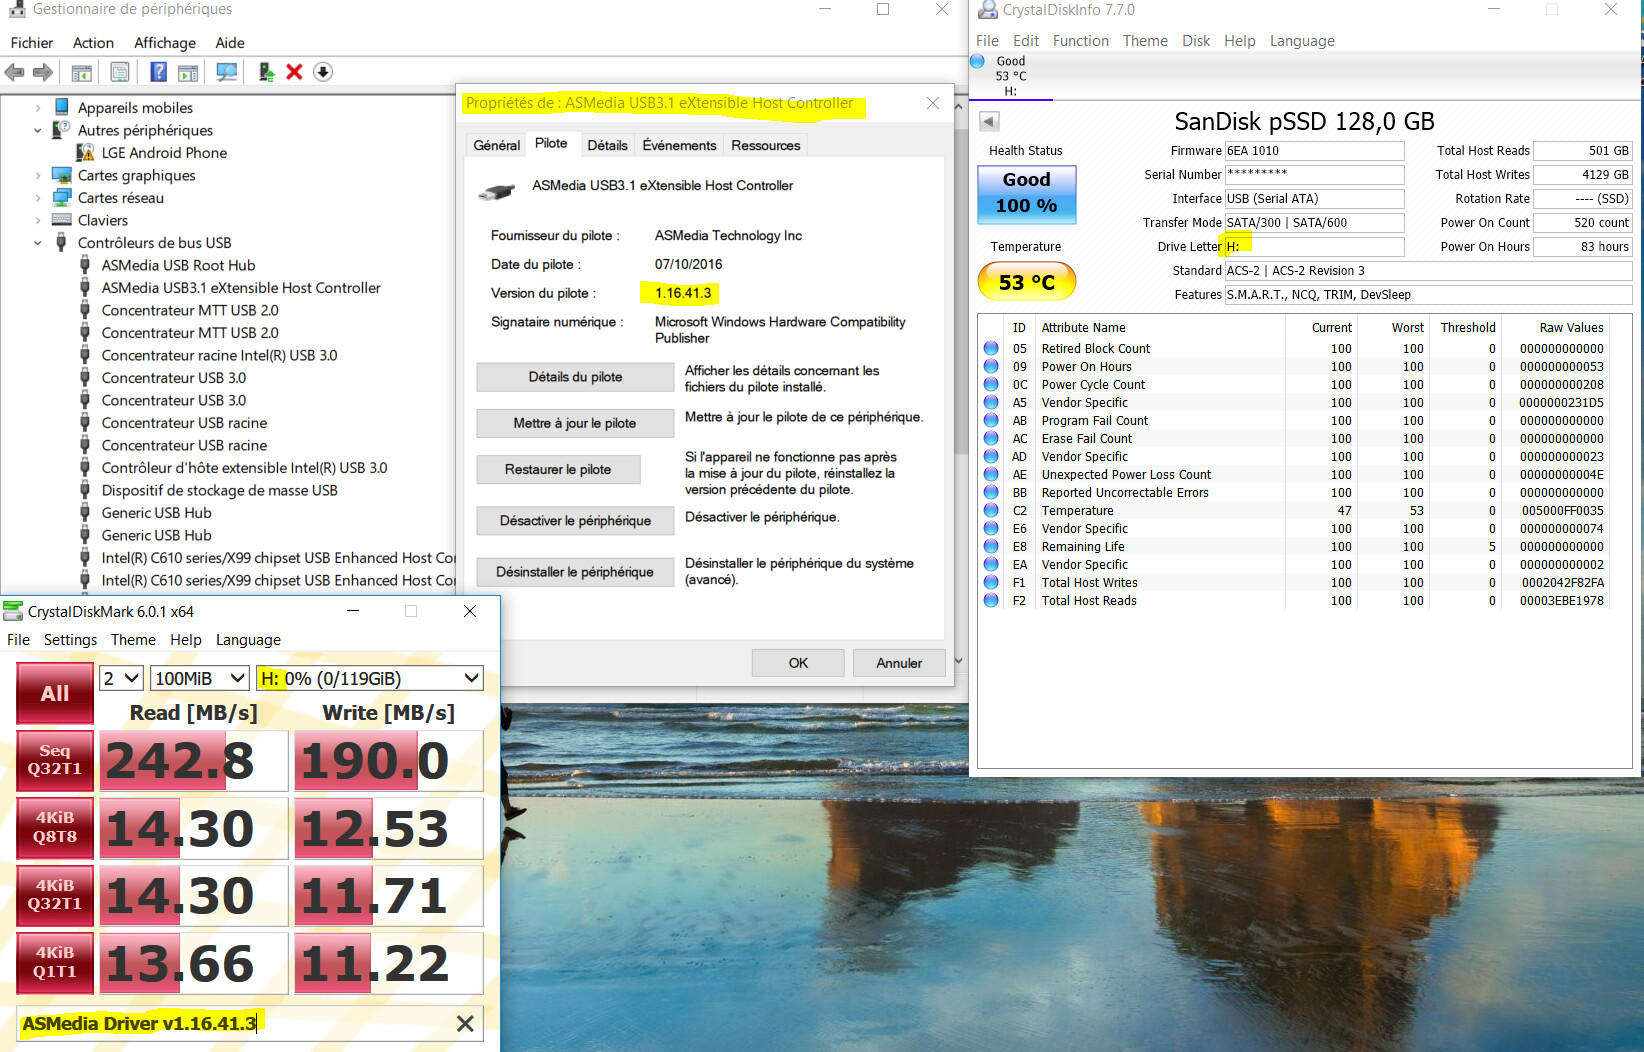Click the update driver toolbar icon
This screenshot has height=1052, width=1644.
tap(266, 72)
